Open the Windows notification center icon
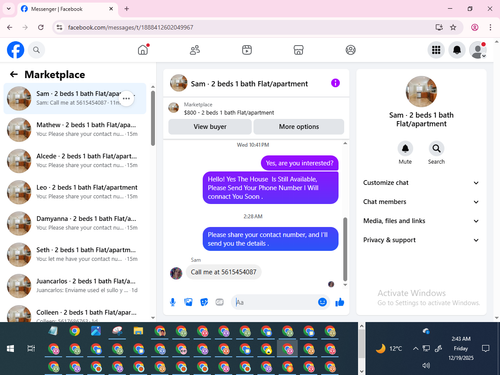This screenshot has height=375, width=500. tap(486, 349)
